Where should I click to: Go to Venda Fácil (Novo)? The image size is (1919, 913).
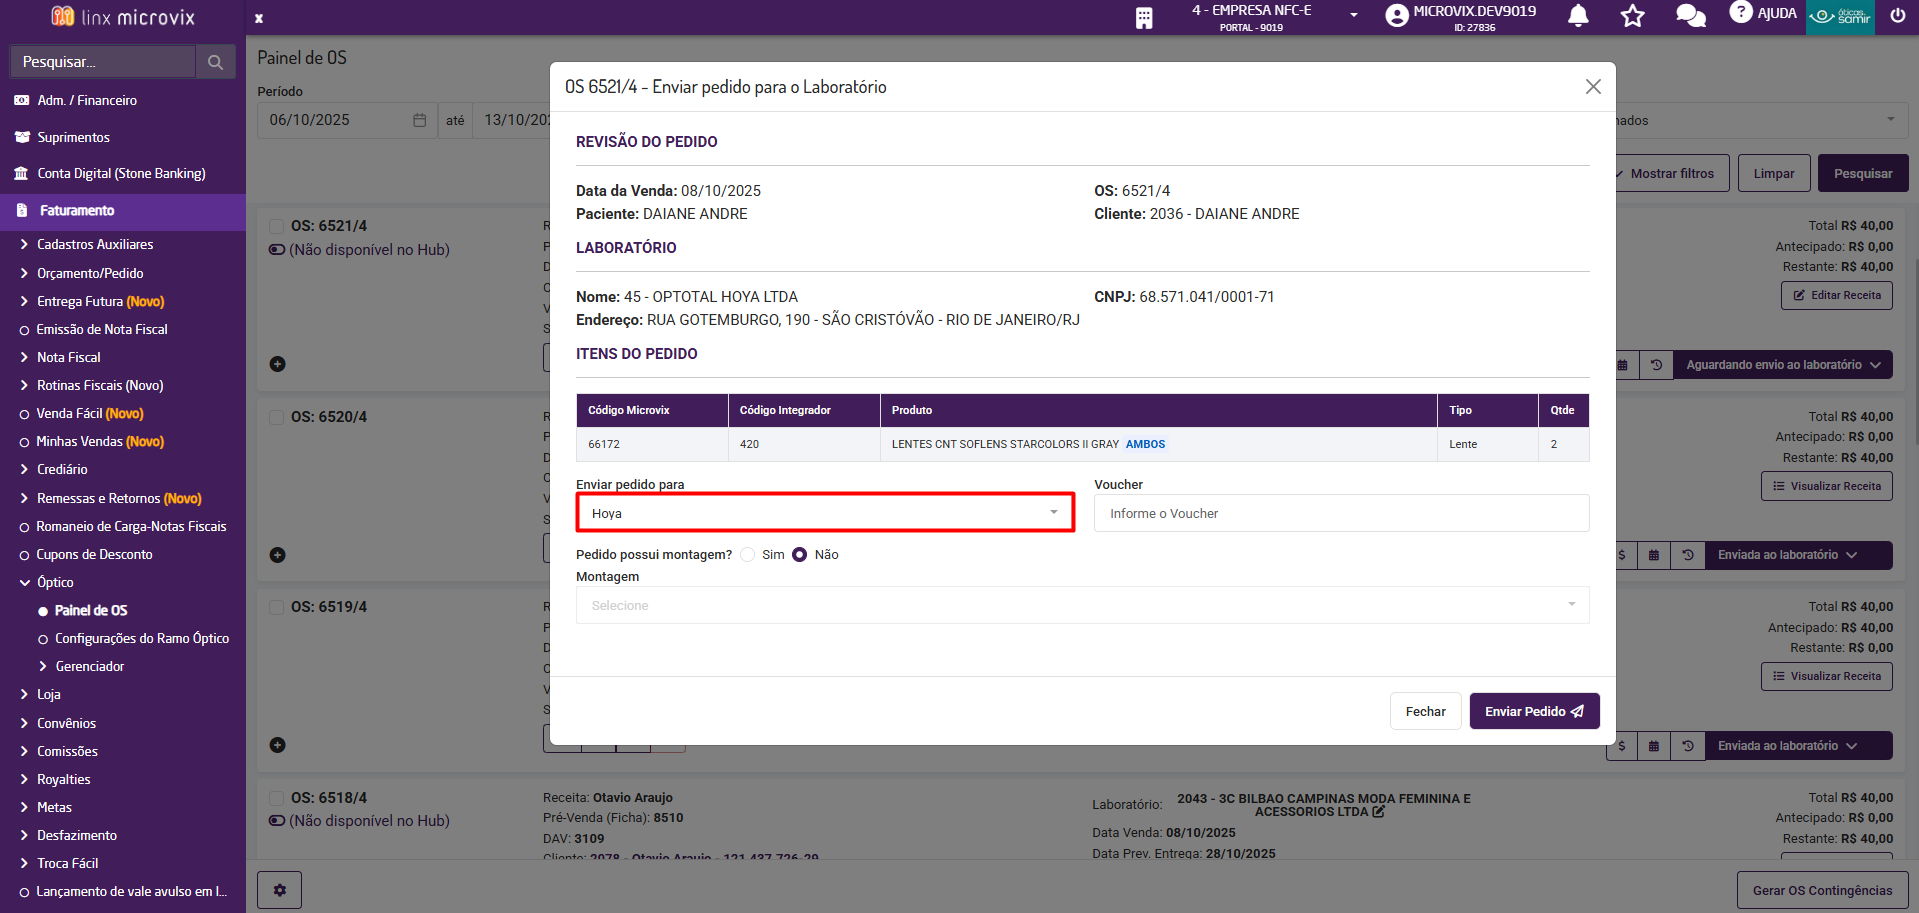(90, 414)
